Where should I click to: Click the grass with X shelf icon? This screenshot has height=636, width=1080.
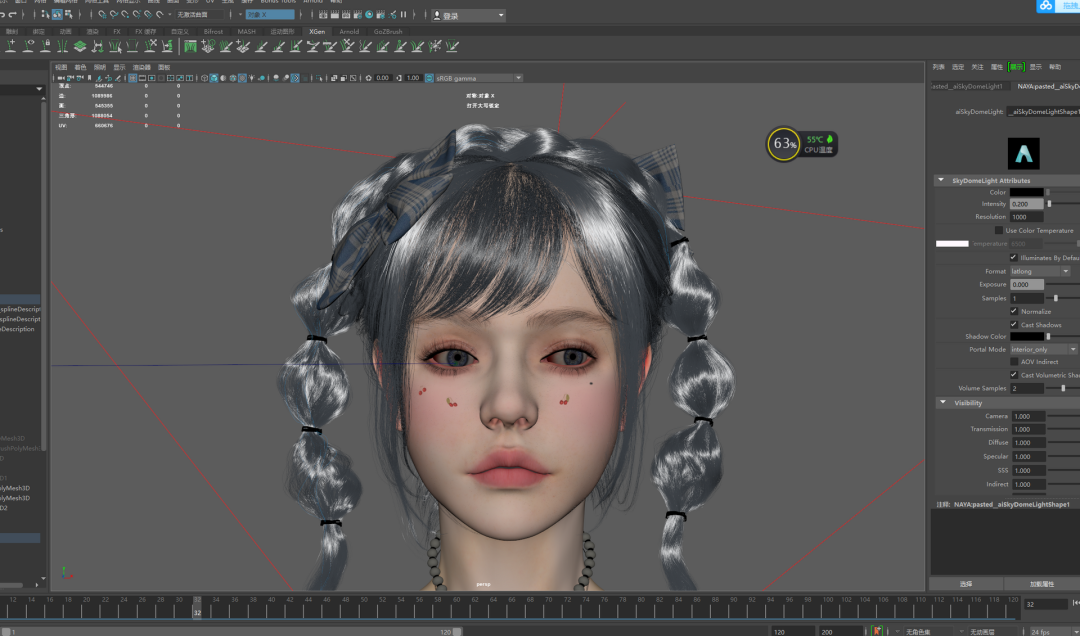pyautogui.click(x=150, y=46)
